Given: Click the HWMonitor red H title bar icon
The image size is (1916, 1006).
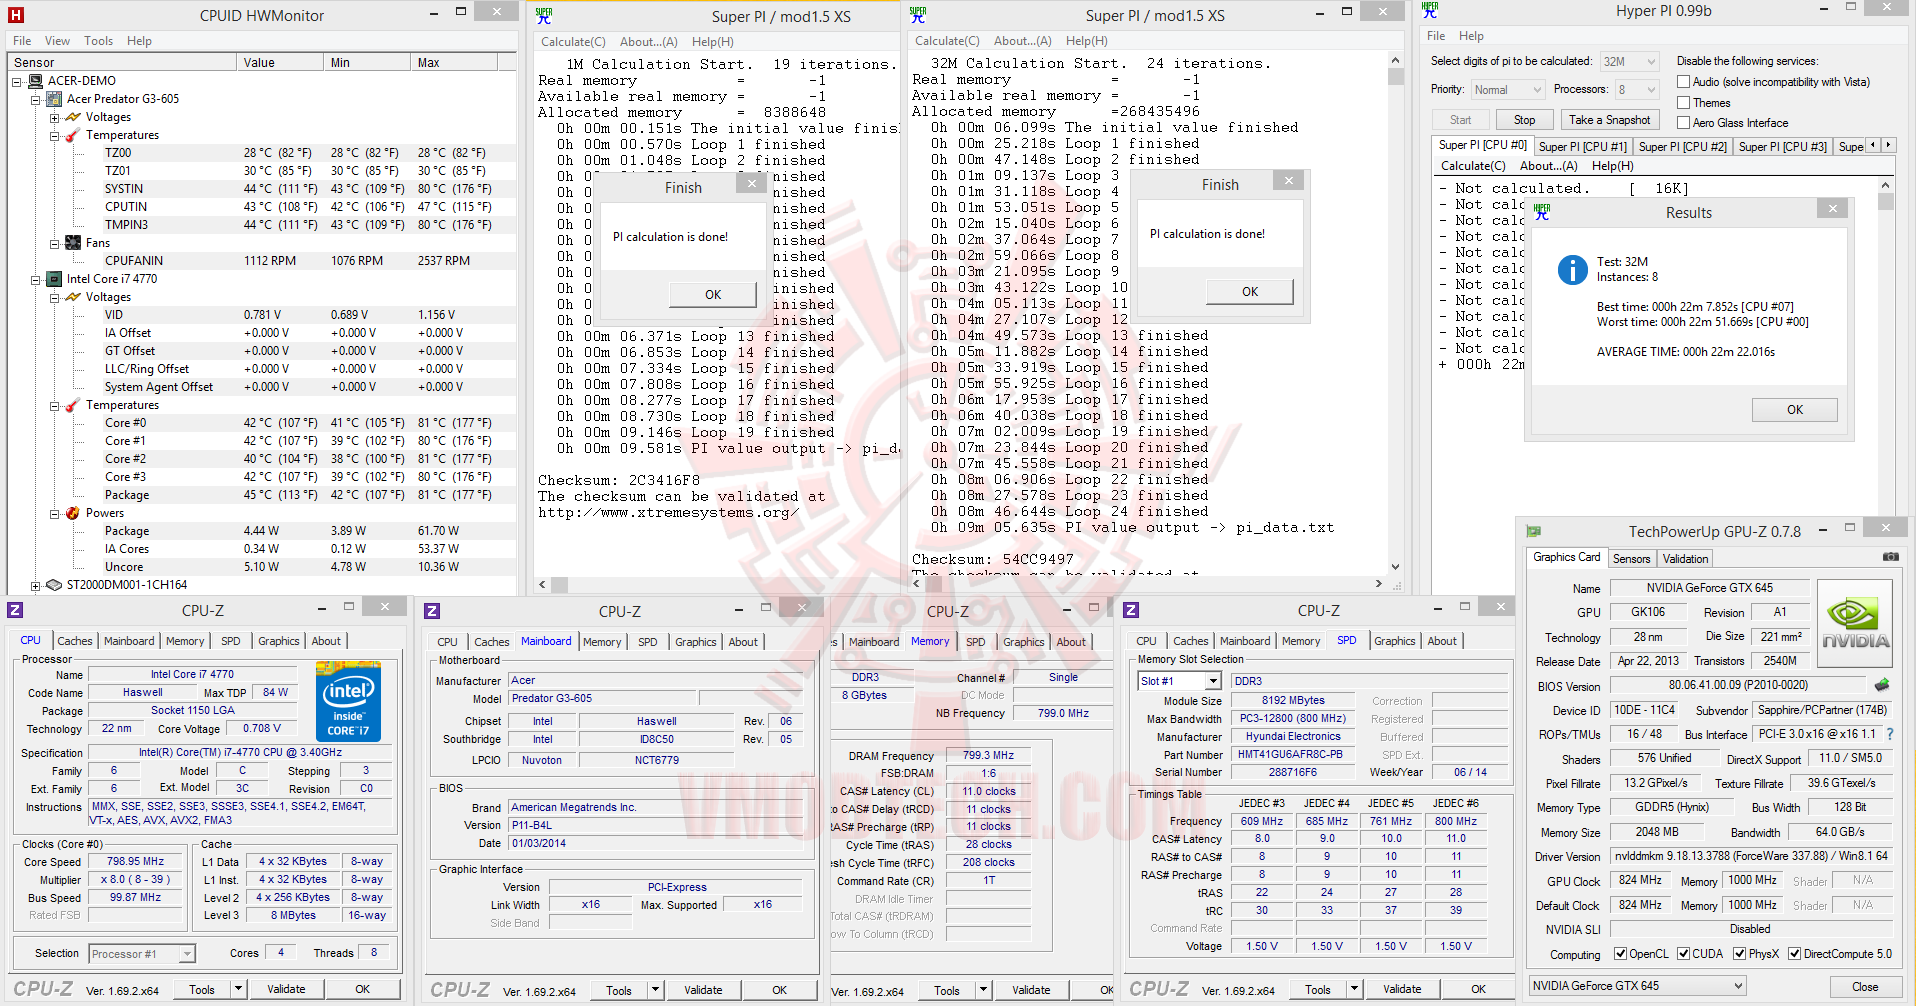Looking at the screenshot, I should coord(16,15).
